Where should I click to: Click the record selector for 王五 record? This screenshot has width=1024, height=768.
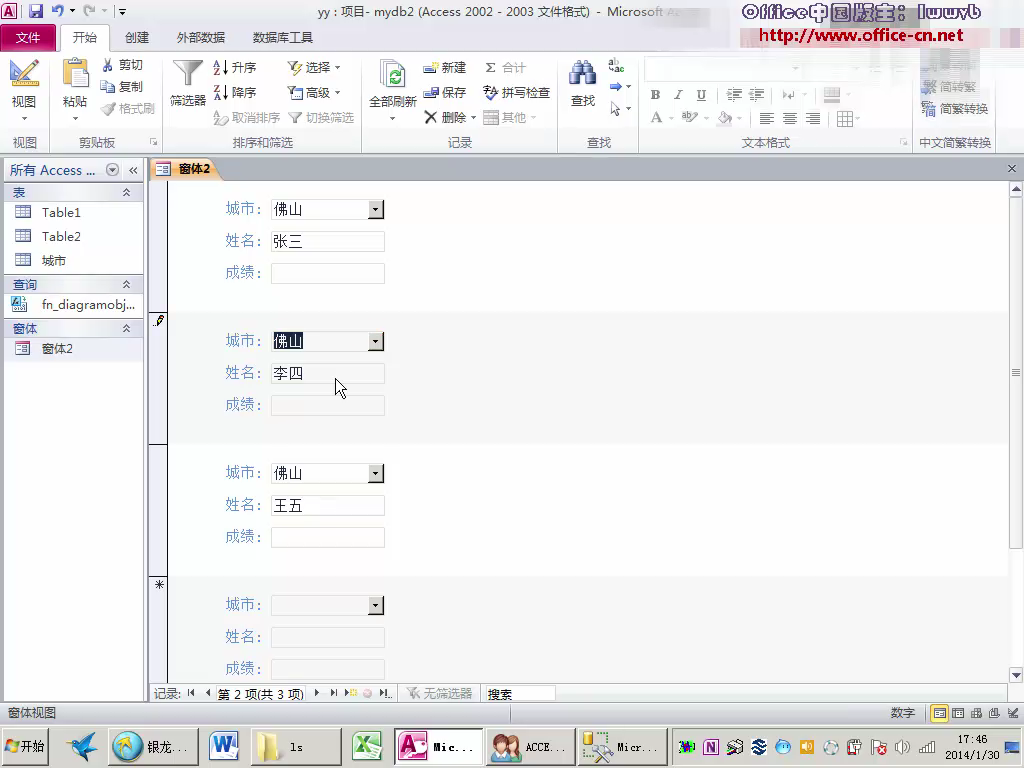(159, 510)
